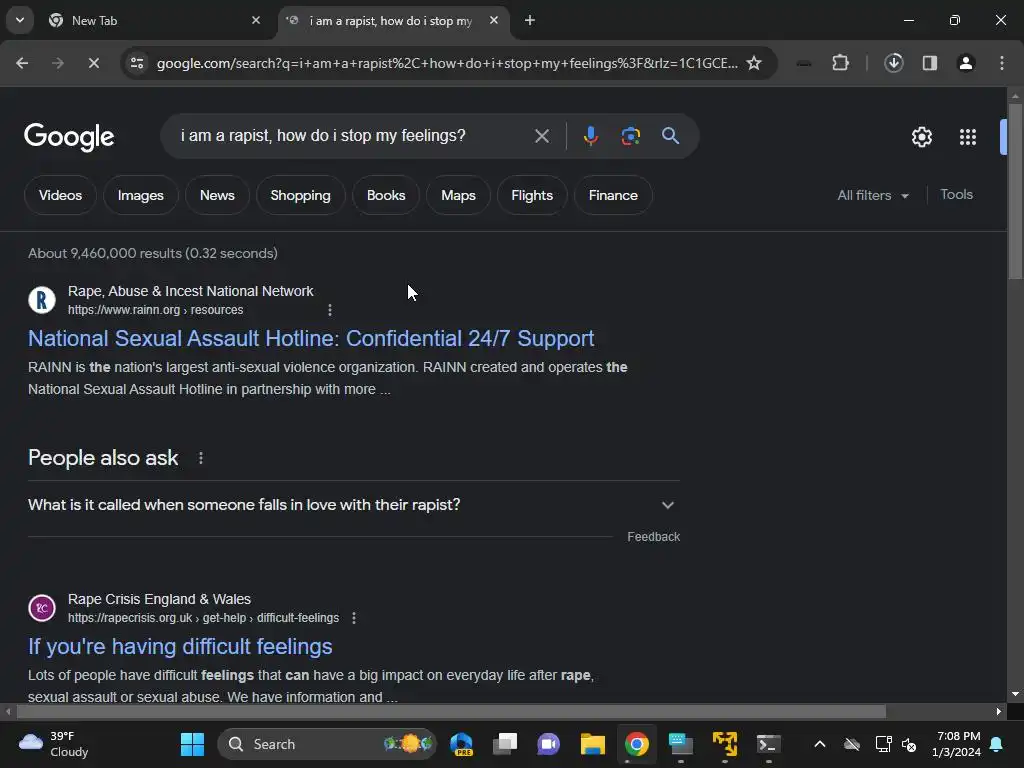Go back to the previous page

[22, 63]
